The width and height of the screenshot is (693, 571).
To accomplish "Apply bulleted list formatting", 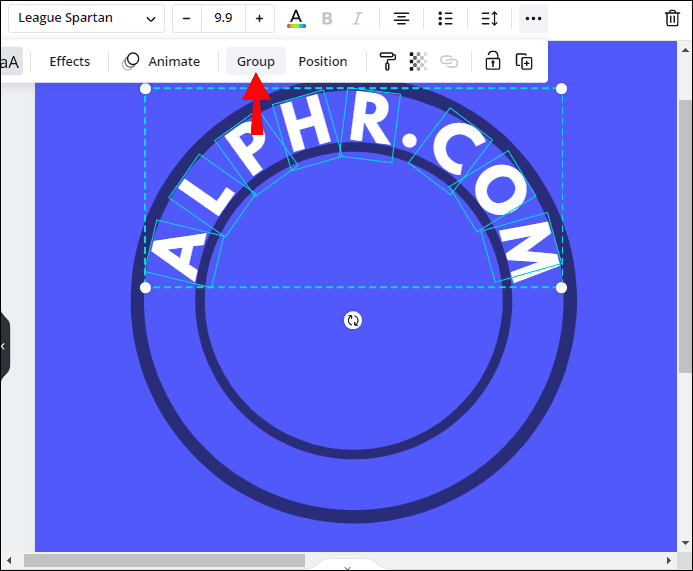I will (x=446, y=19).
